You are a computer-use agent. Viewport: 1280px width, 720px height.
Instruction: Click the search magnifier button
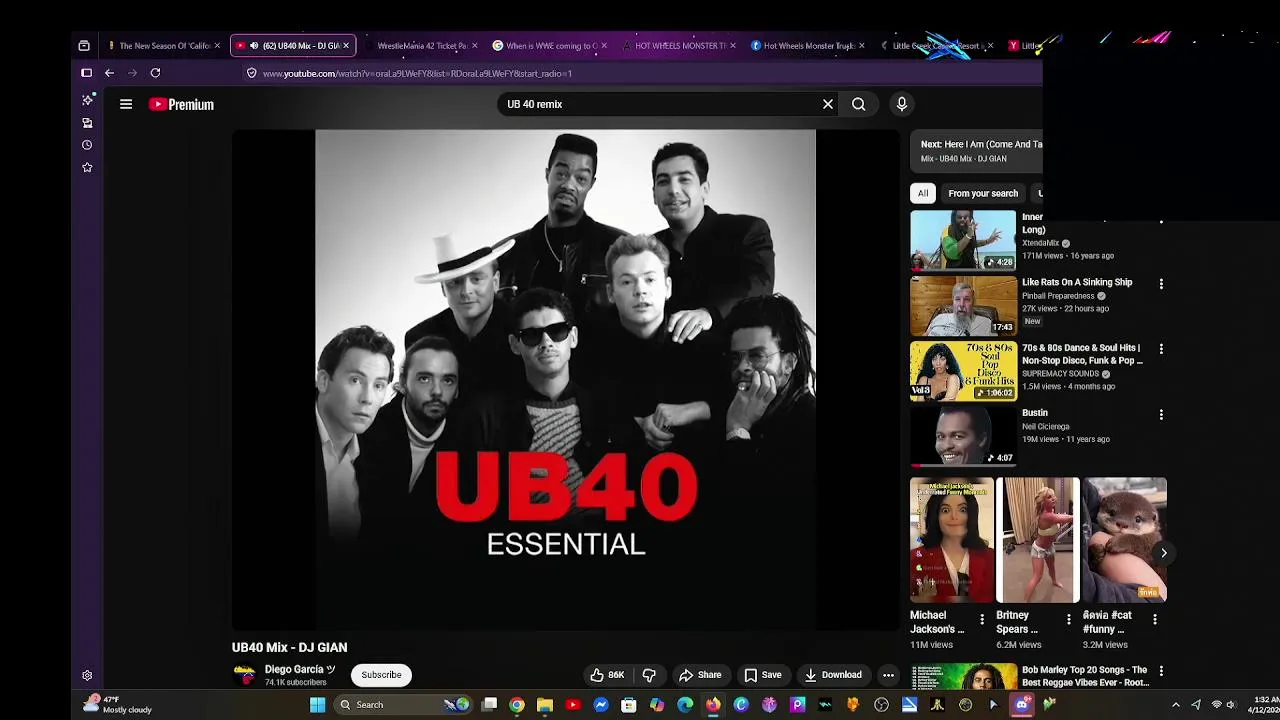(859, 104)
